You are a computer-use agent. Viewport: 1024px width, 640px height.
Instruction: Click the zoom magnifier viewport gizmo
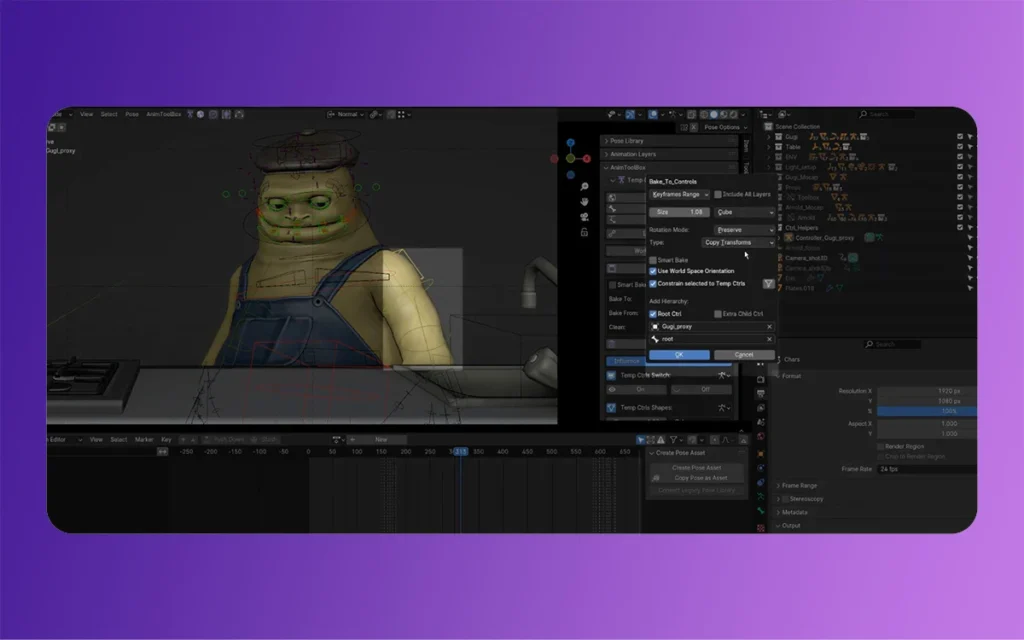coord(584,187)
